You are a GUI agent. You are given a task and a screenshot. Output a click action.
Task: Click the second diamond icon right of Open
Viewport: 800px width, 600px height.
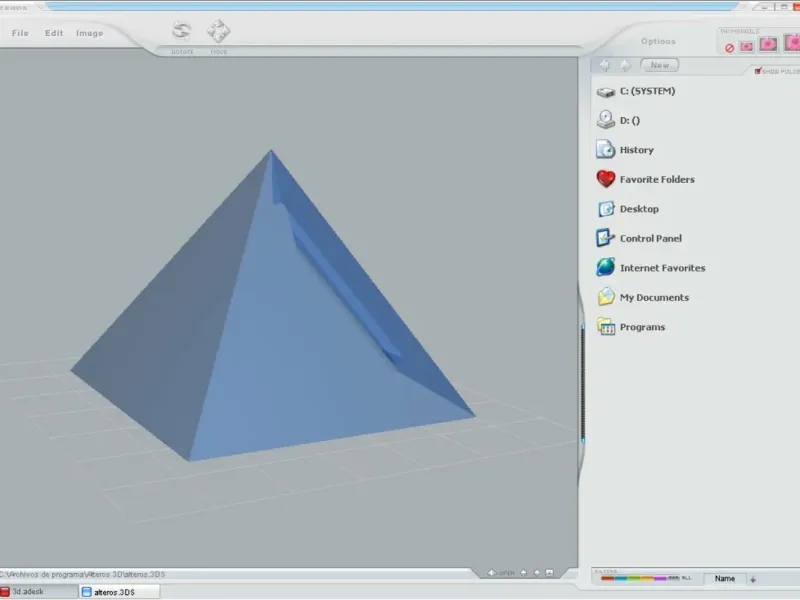pyautogui.click(x=537, y=573)
